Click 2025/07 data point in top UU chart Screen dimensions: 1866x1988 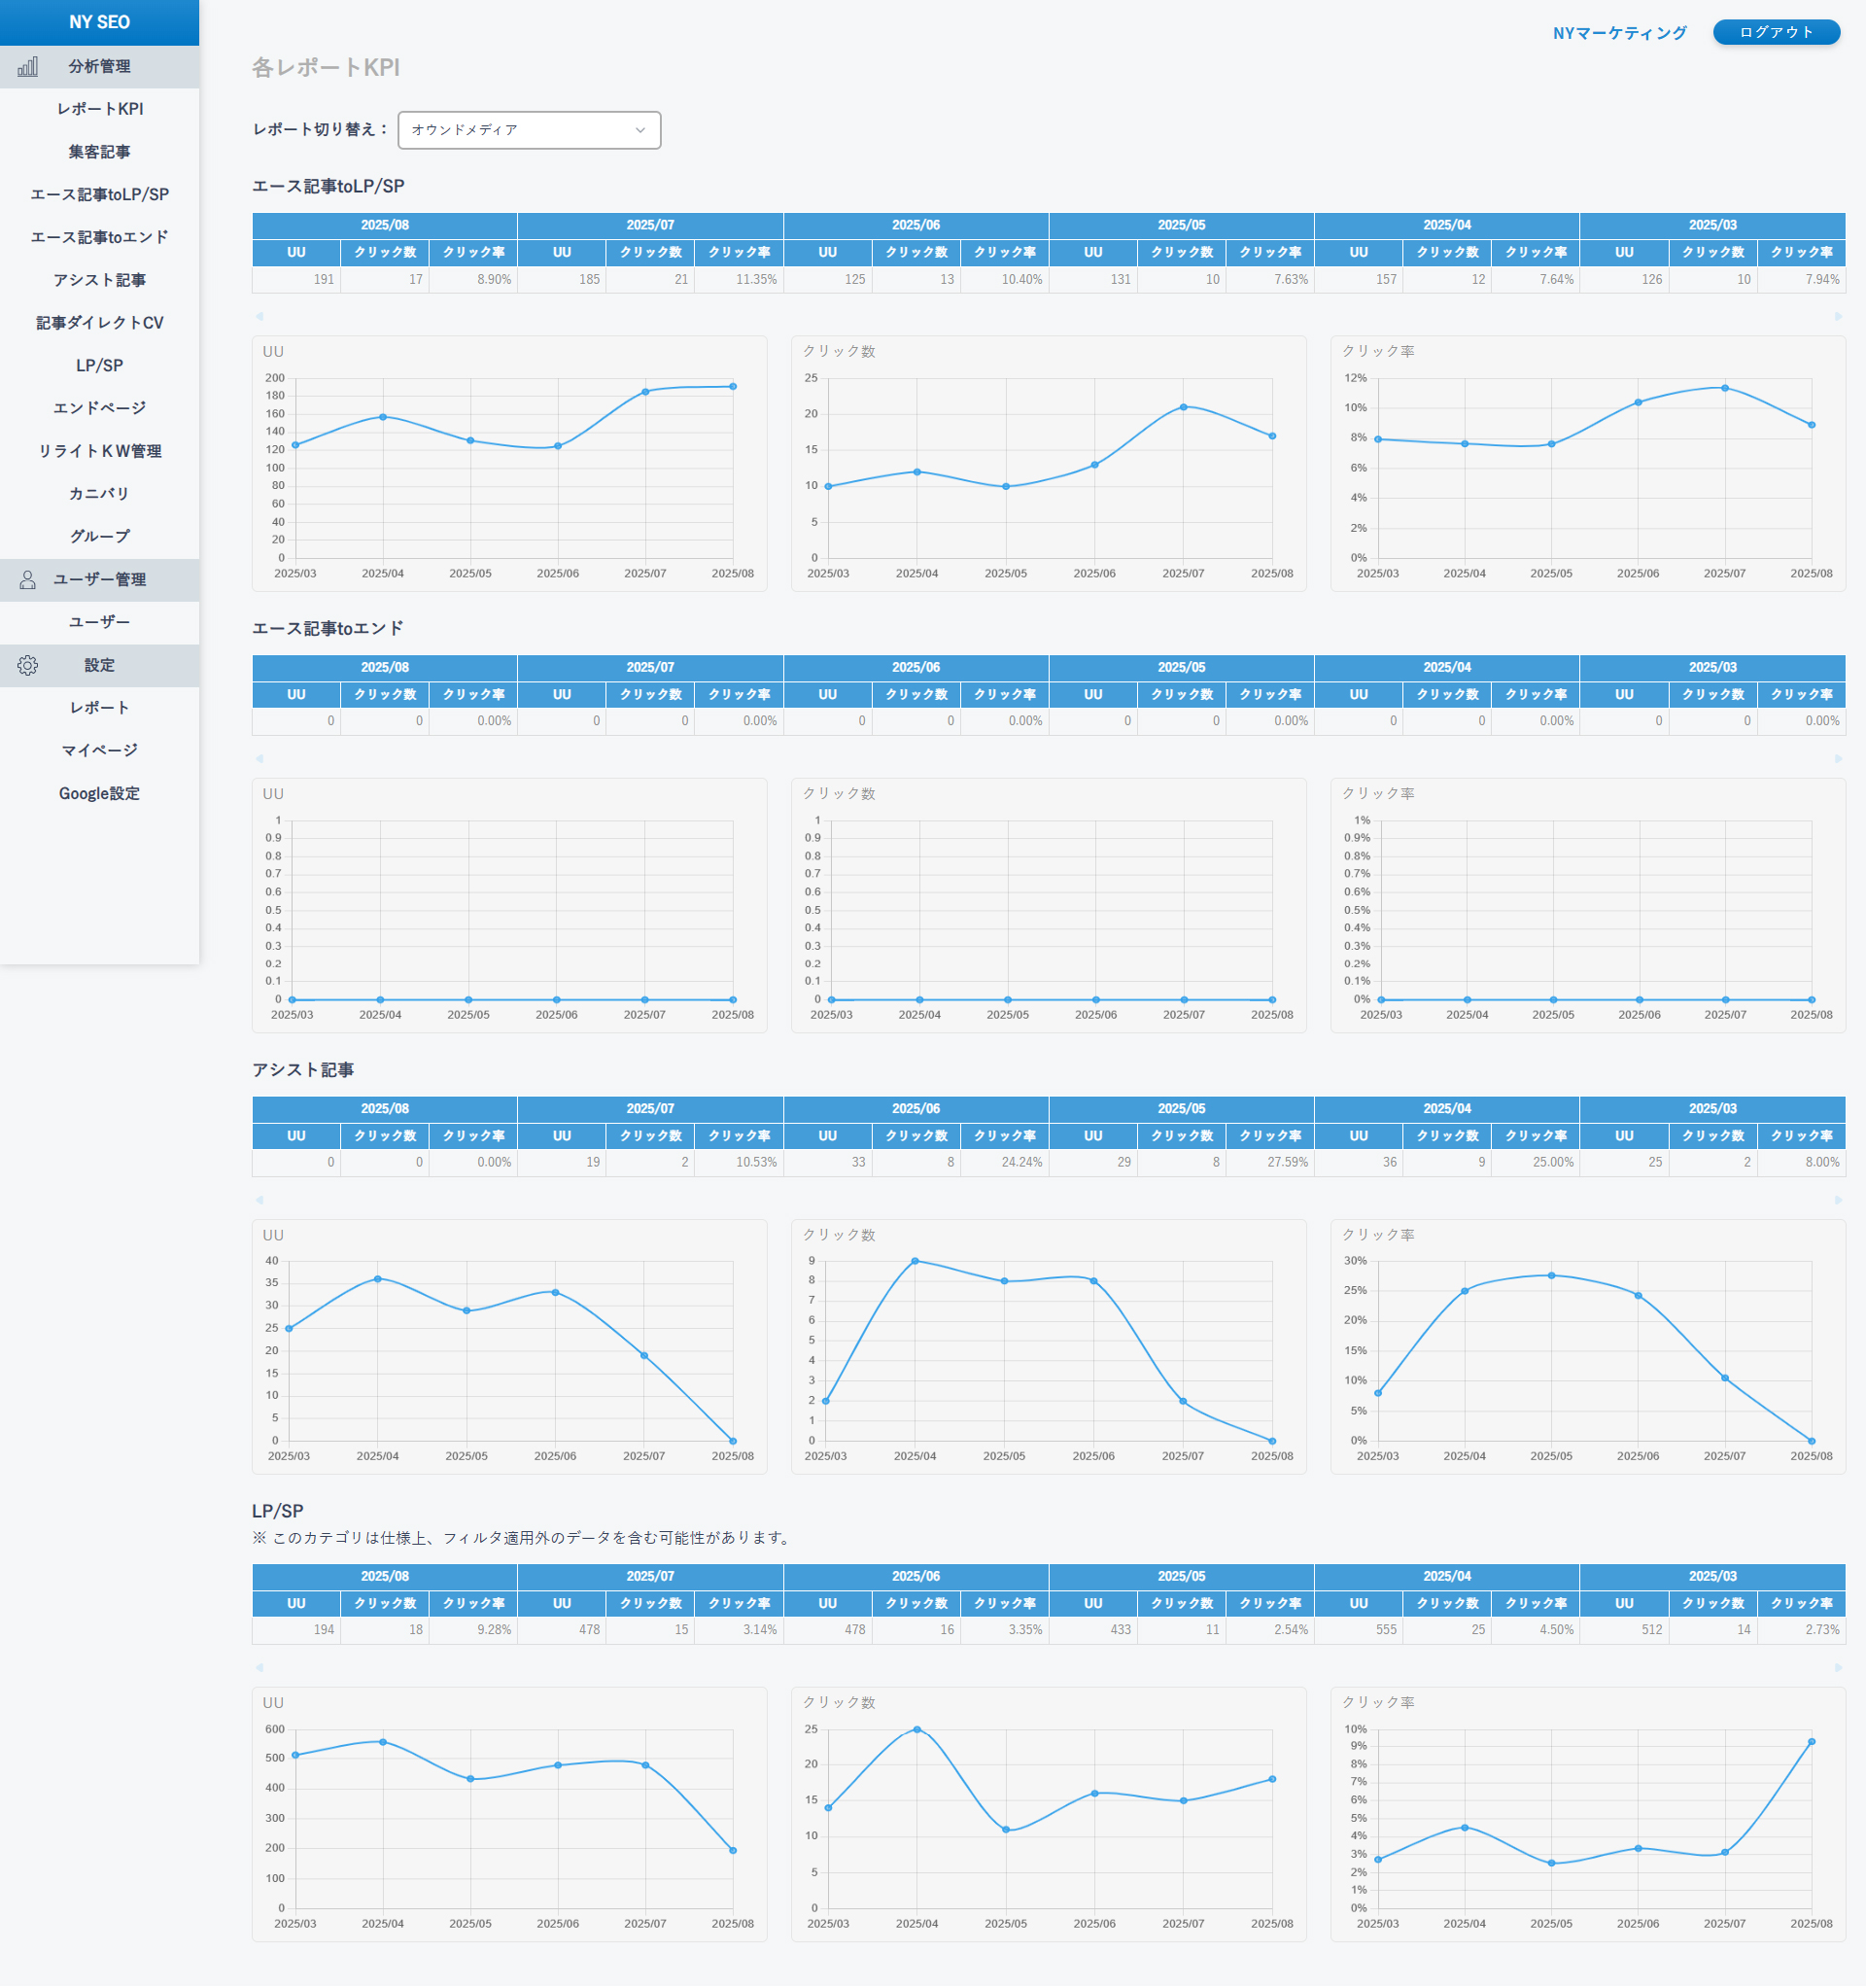coord(646,392)
